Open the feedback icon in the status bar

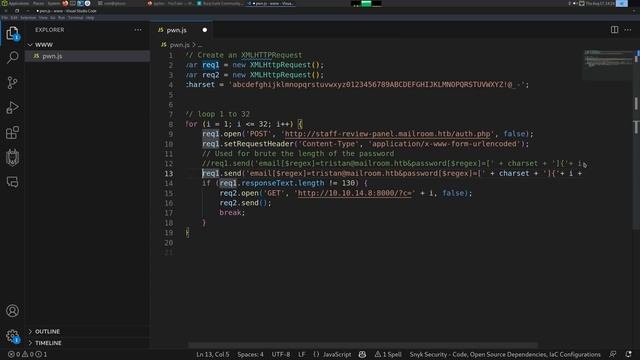point(613,354)
